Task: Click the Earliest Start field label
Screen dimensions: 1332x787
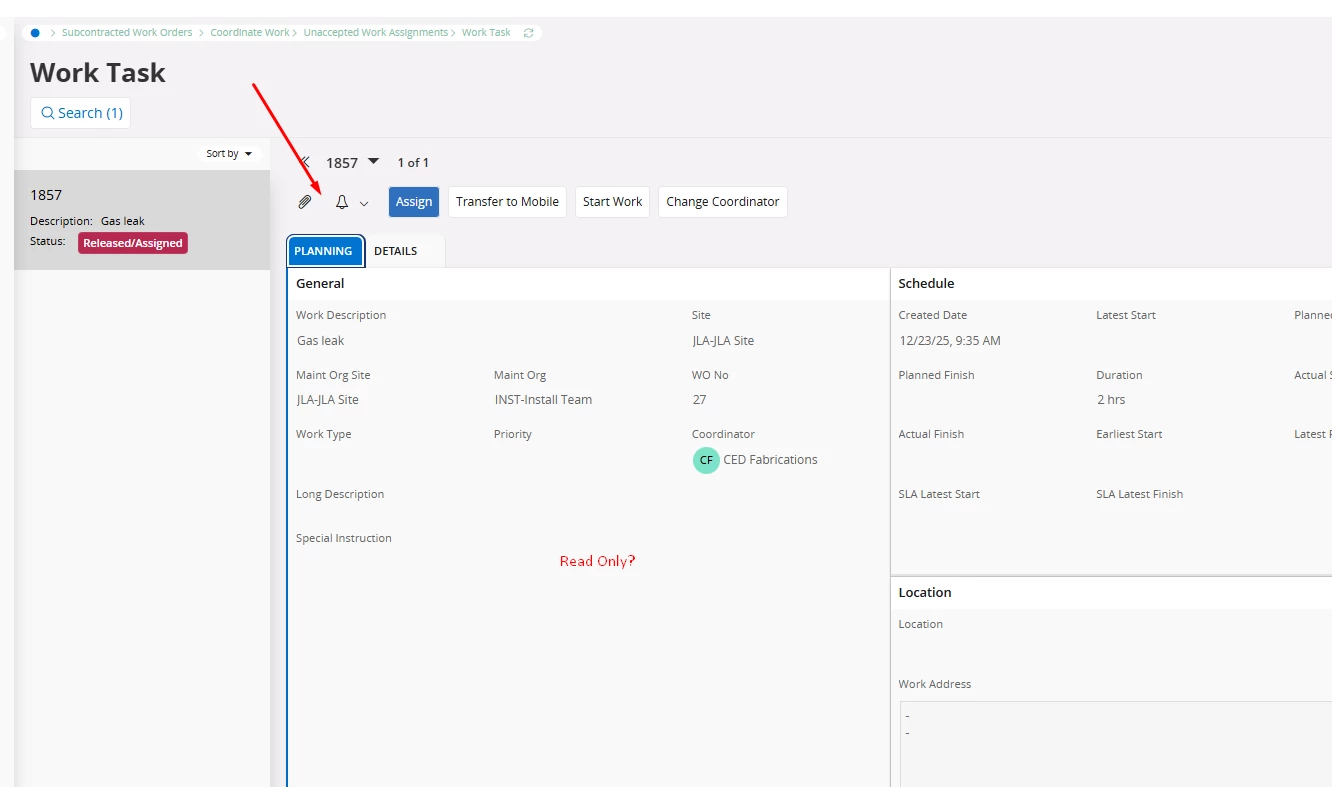Action: click(1129, 434)
